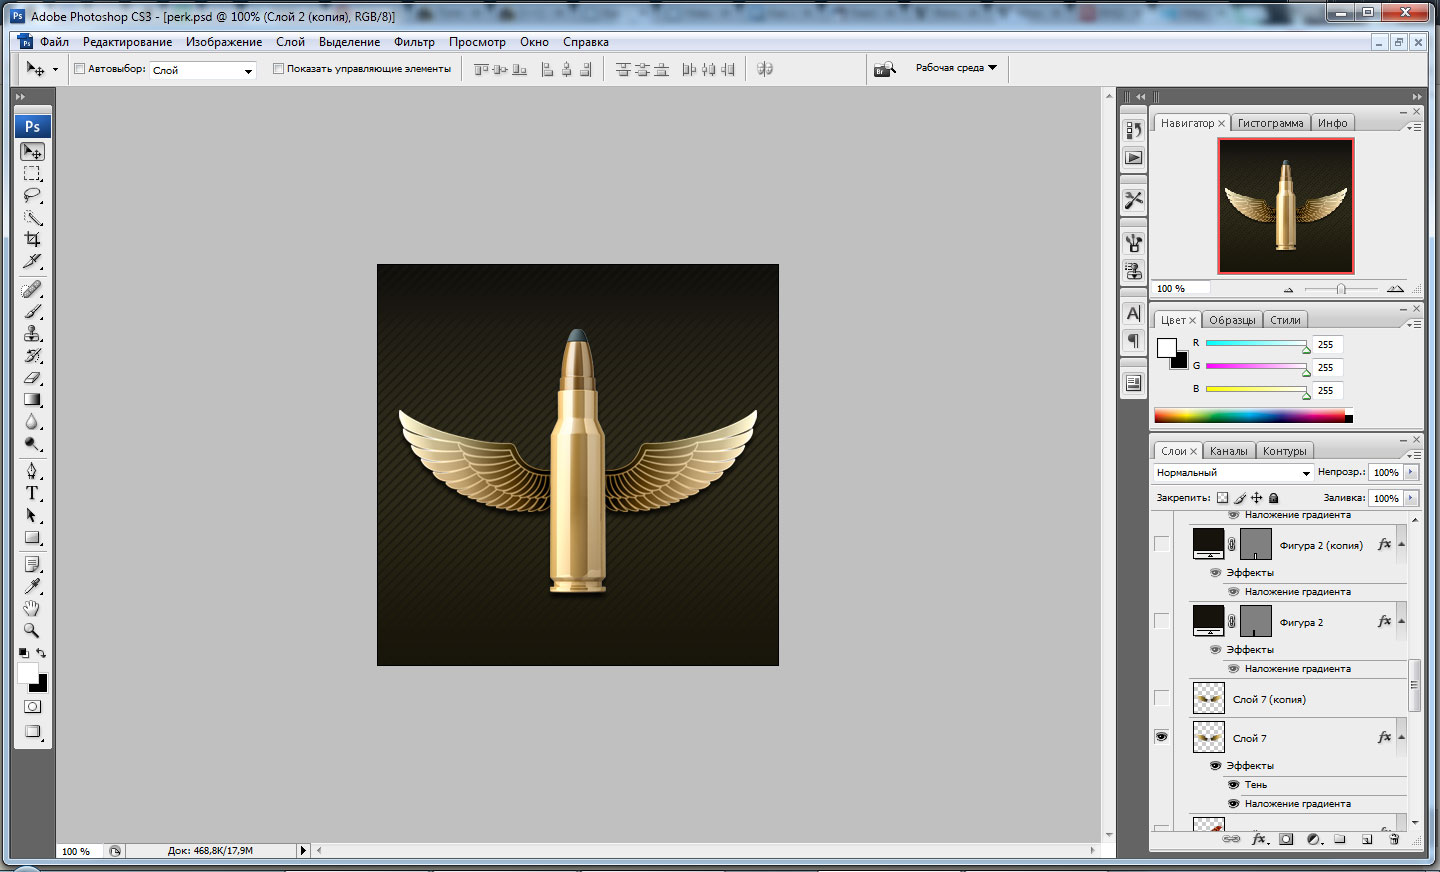This screenshot has height=872, width=1440.
Task: Toggle lock all for the layer
Action: click(1273, 498)
